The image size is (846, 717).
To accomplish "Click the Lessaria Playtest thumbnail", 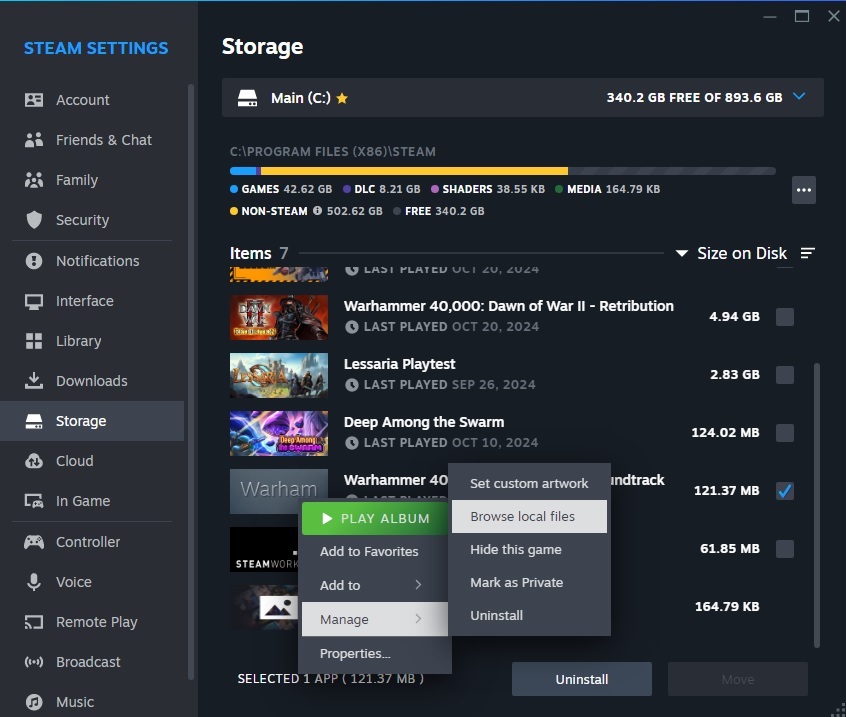I will point(279,375).
